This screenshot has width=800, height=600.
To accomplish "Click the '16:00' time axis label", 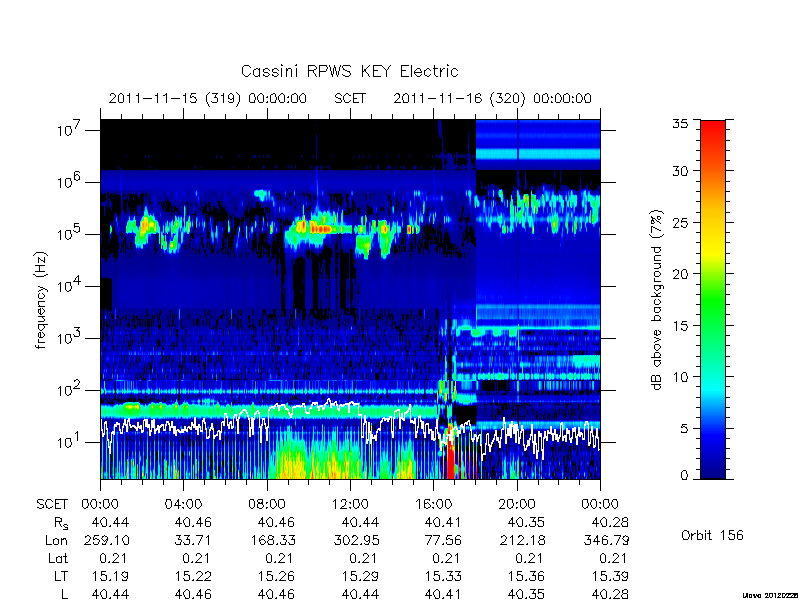I will pyautogui.click(x=433, y=504).
